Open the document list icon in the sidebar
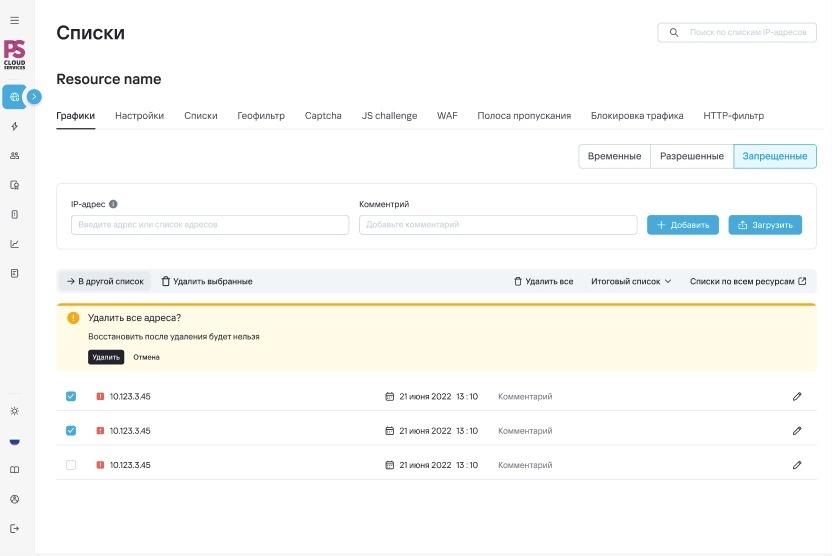Image resolution: width=832 pixels, height=556 pixels. point(15,273)
